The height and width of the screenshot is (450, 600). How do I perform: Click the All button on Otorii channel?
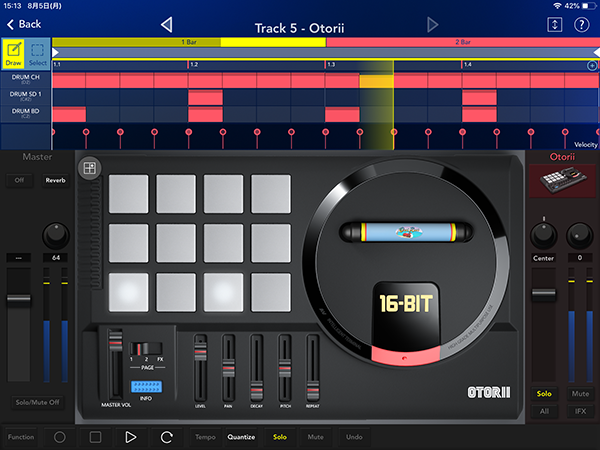[544, 411]
